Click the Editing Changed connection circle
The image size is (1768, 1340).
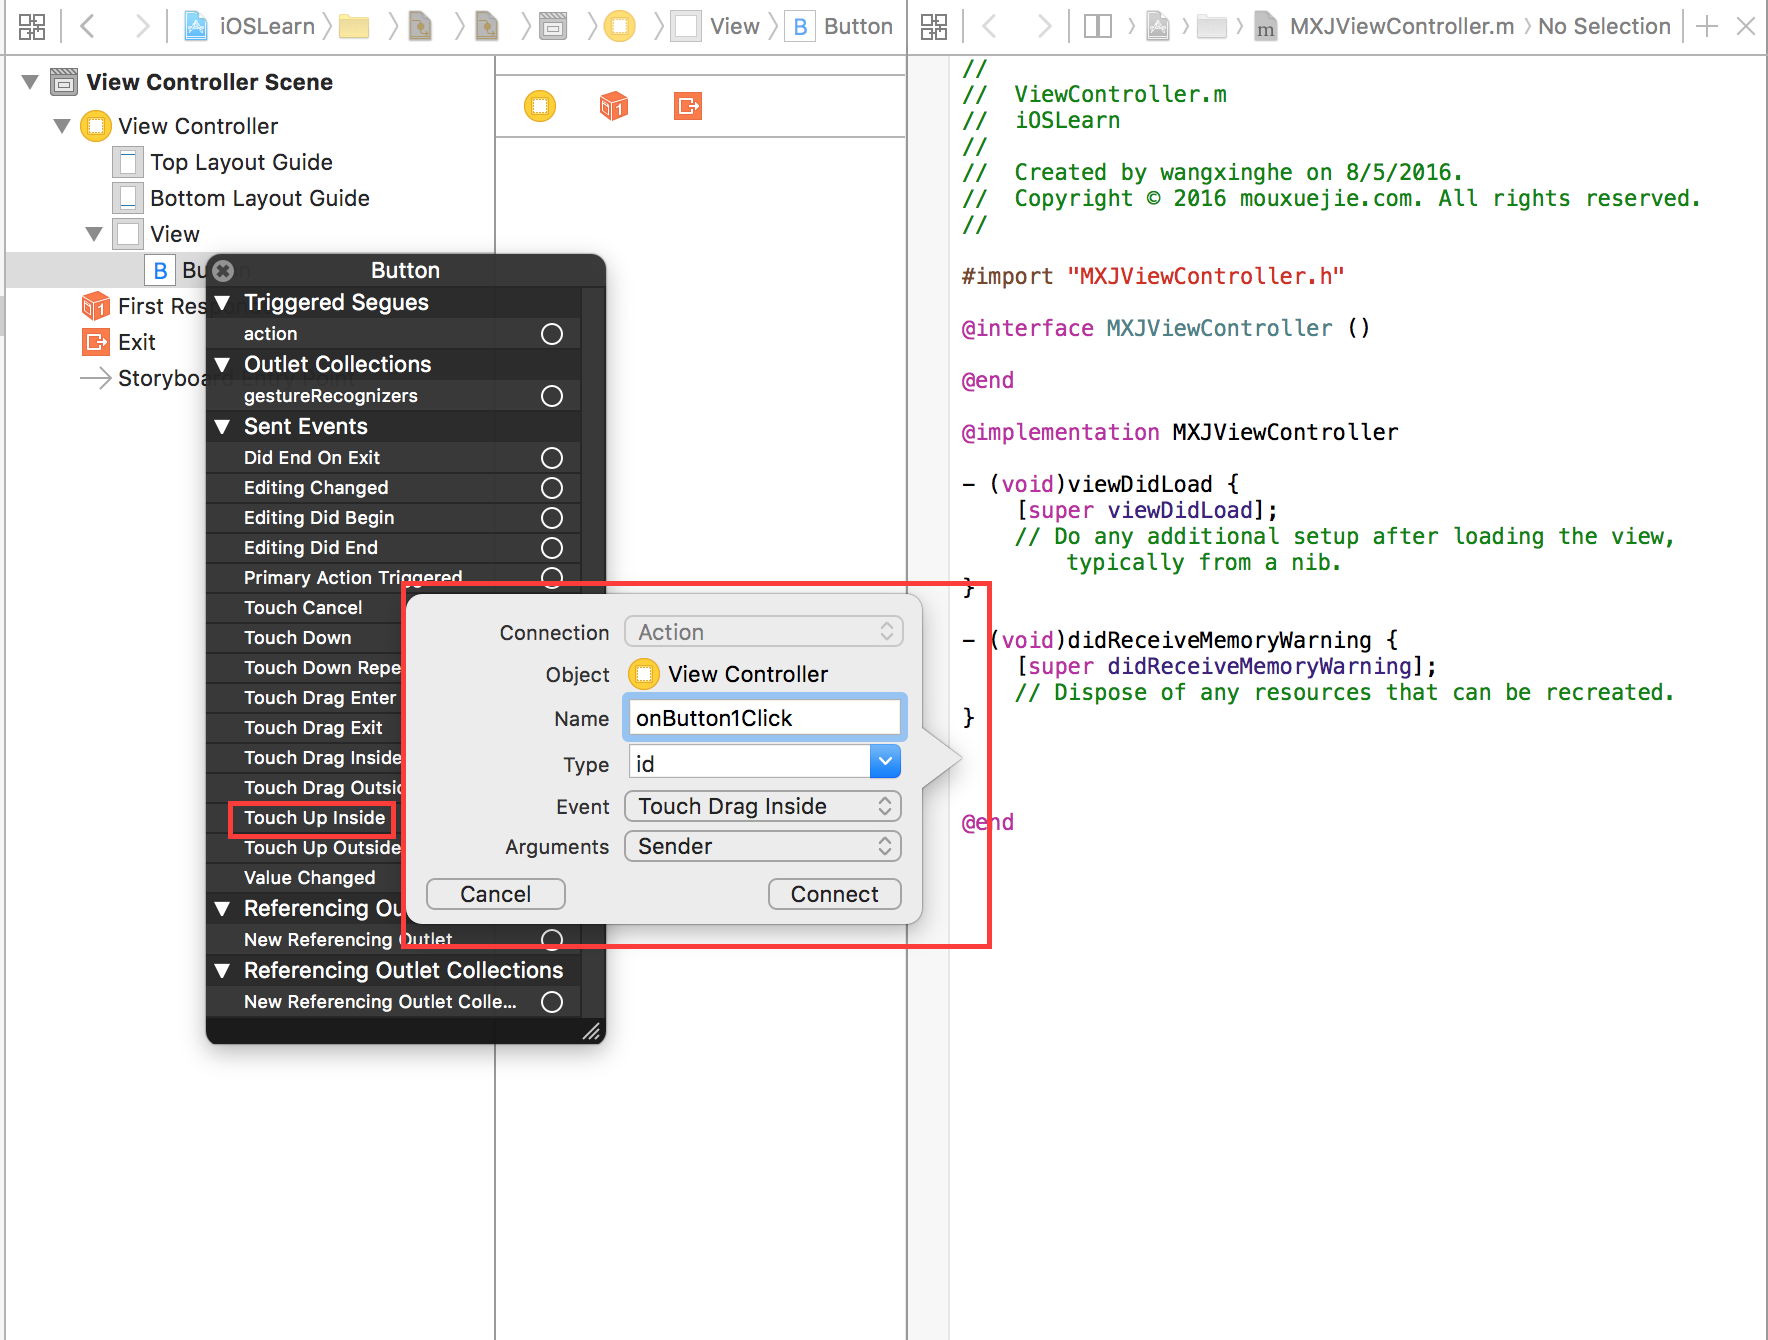point(552,488)
